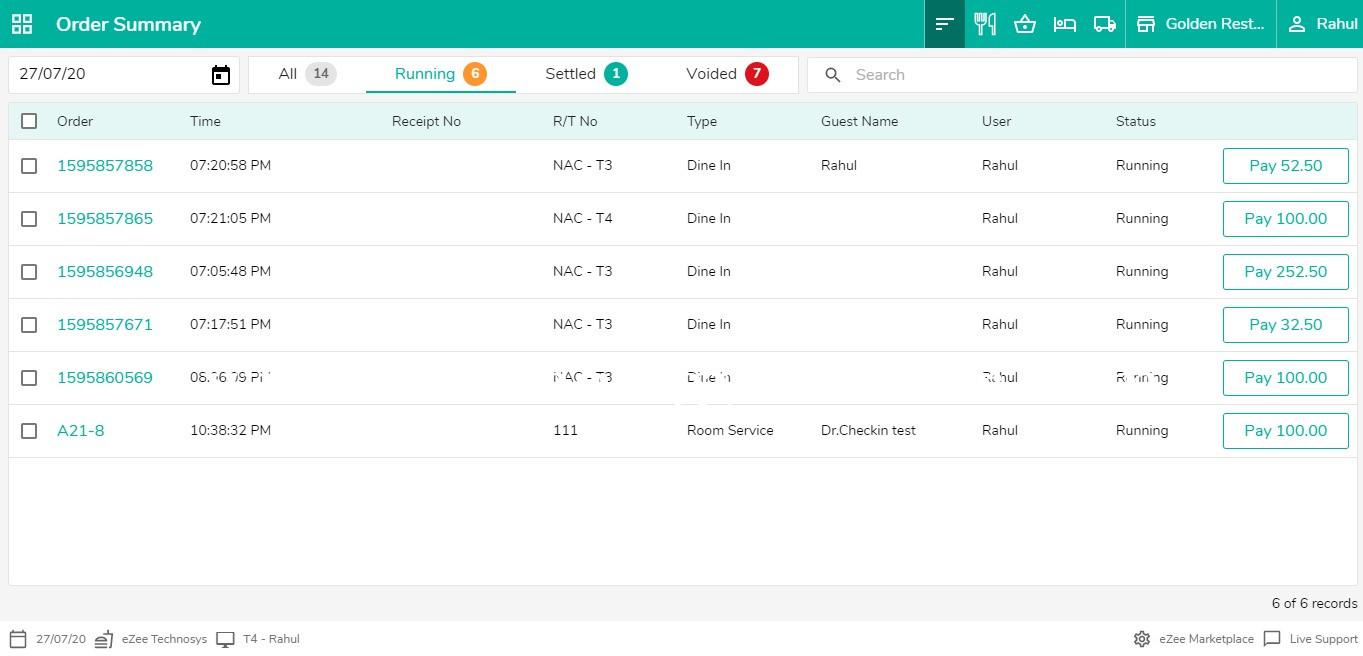Screen dimensions: 1363x656
Task: Click the R/T No column header
Action: point(575,121)
